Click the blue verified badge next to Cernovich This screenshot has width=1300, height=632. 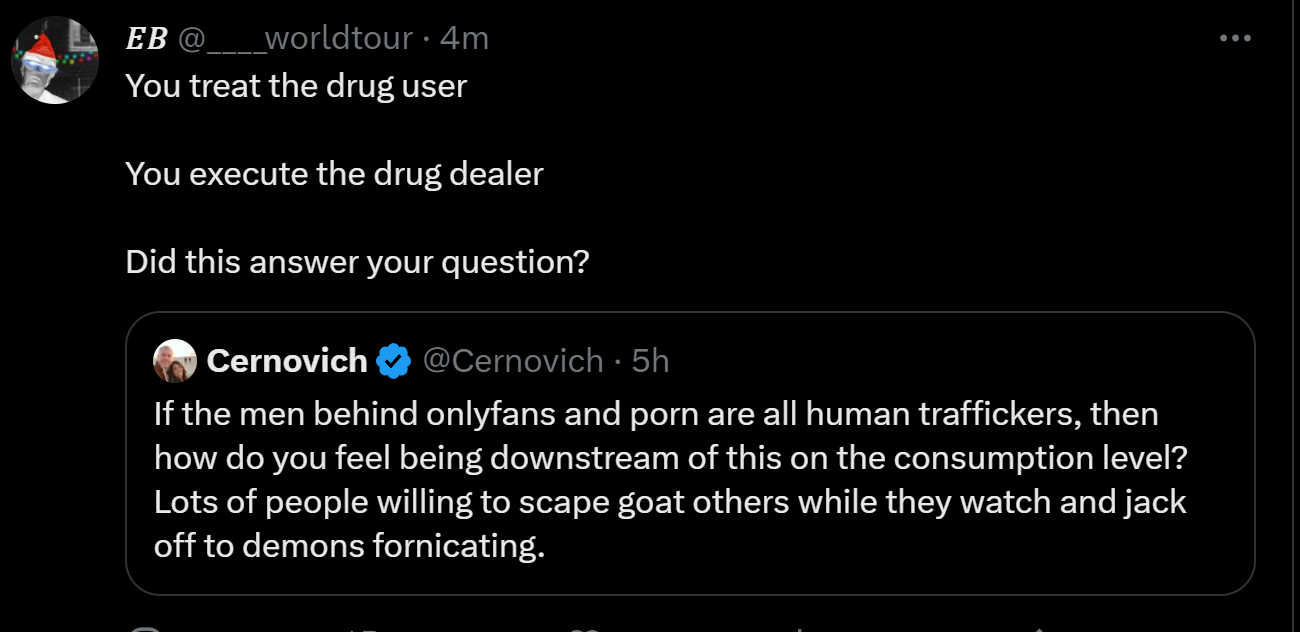tap(393, 361)
